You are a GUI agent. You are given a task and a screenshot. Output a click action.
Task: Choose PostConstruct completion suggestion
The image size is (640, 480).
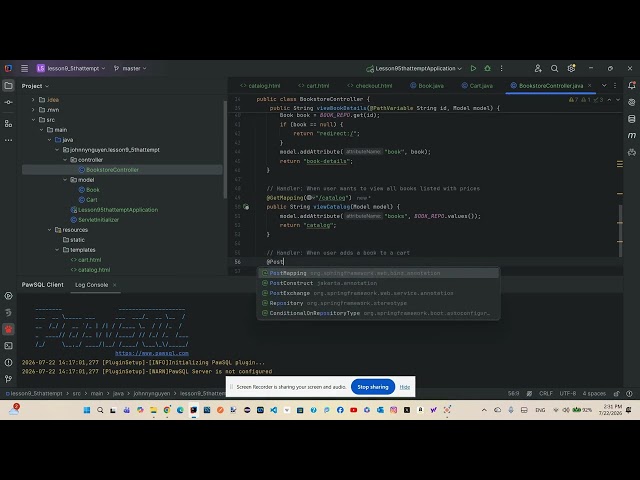tap(378, 283)
